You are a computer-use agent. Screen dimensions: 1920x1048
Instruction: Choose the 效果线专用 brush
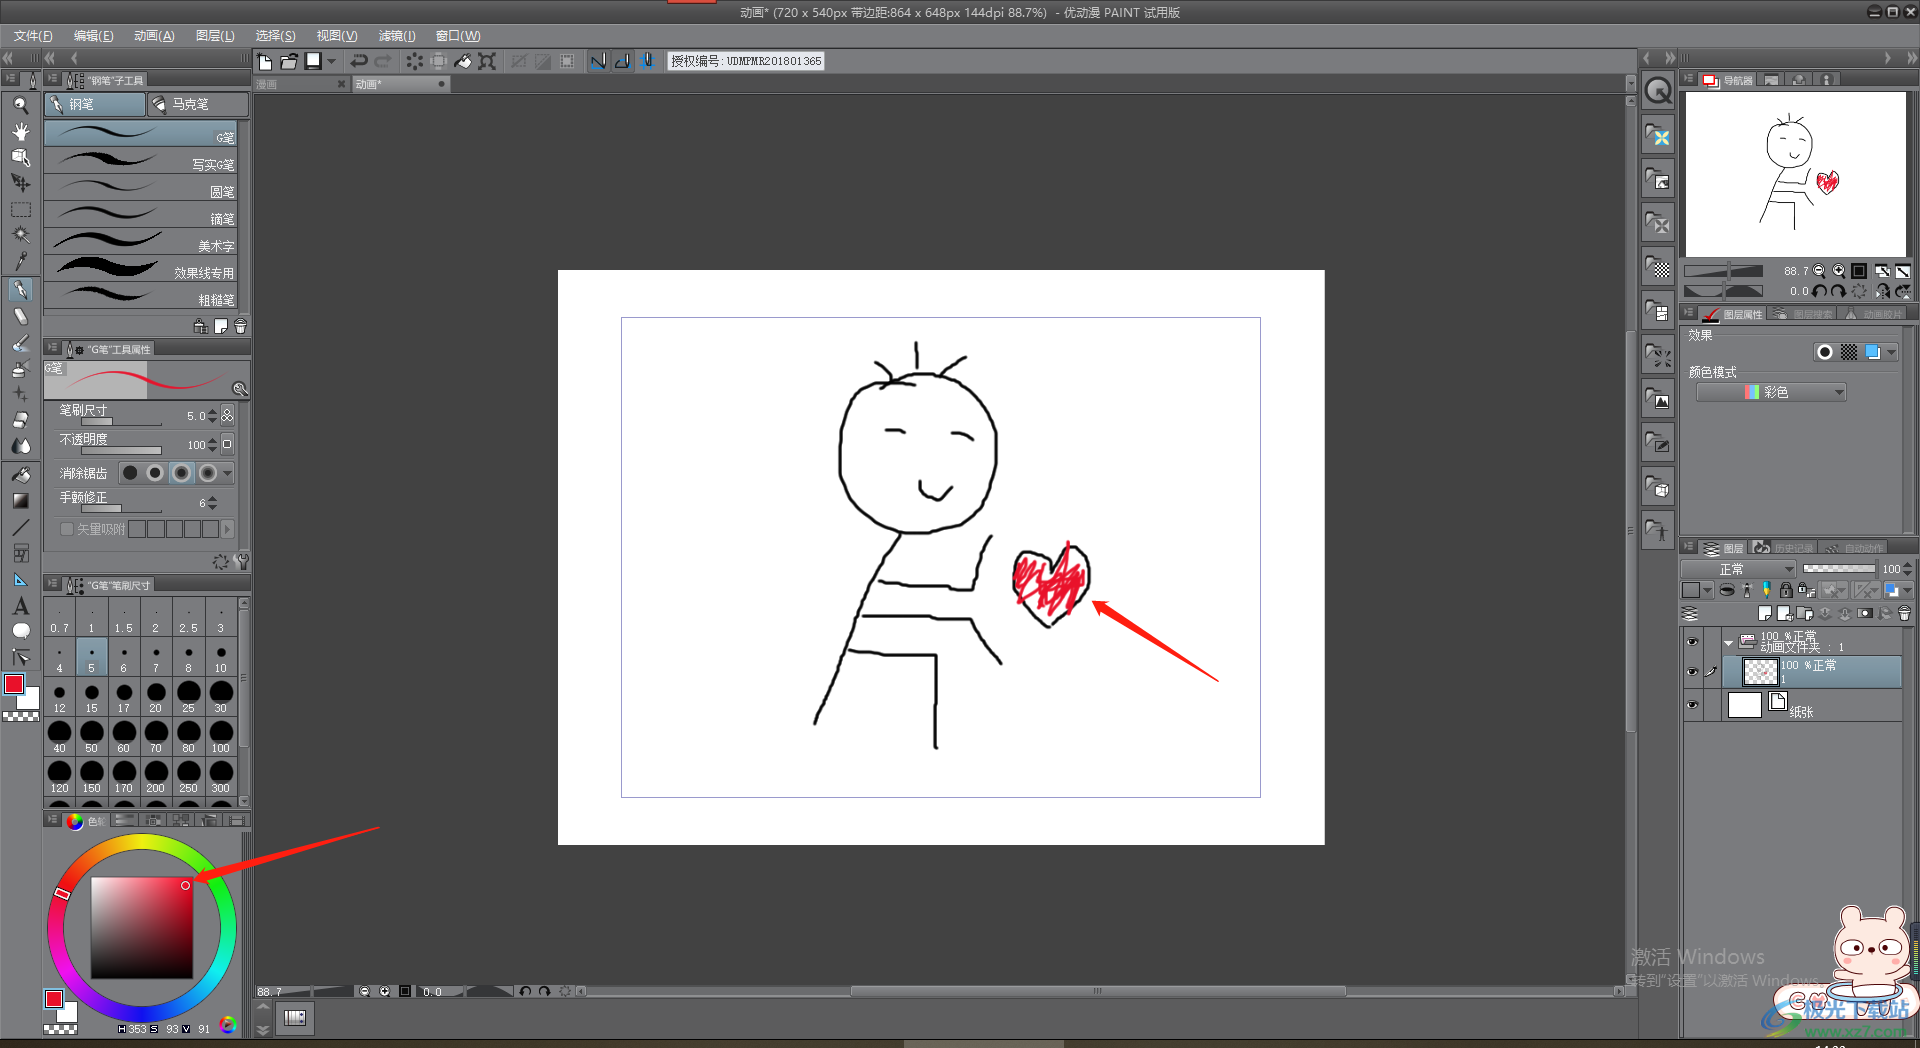141,268
